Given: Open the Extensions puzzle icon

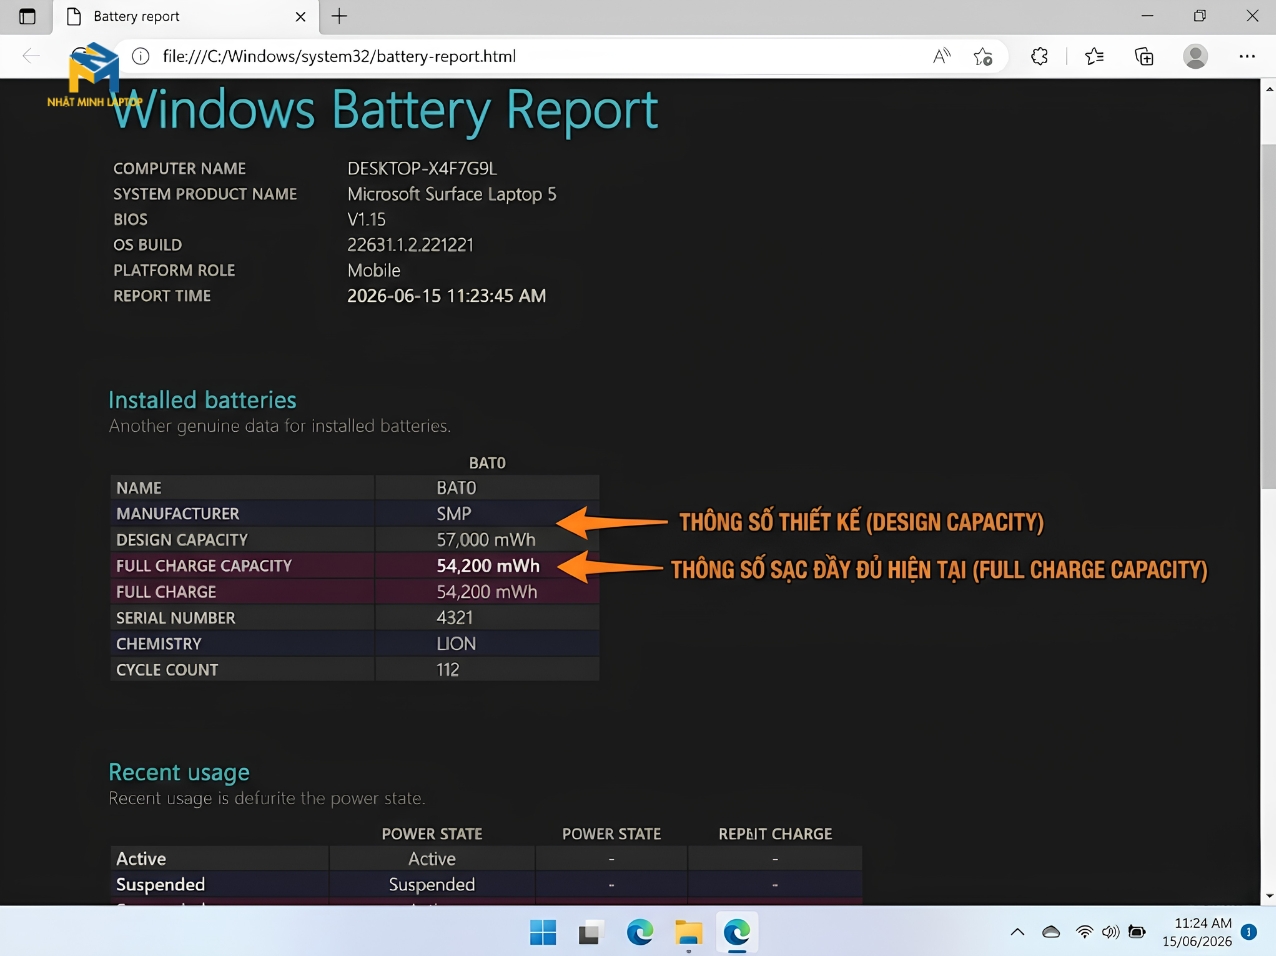Looking at the screenshot, I should point(1040,56).
